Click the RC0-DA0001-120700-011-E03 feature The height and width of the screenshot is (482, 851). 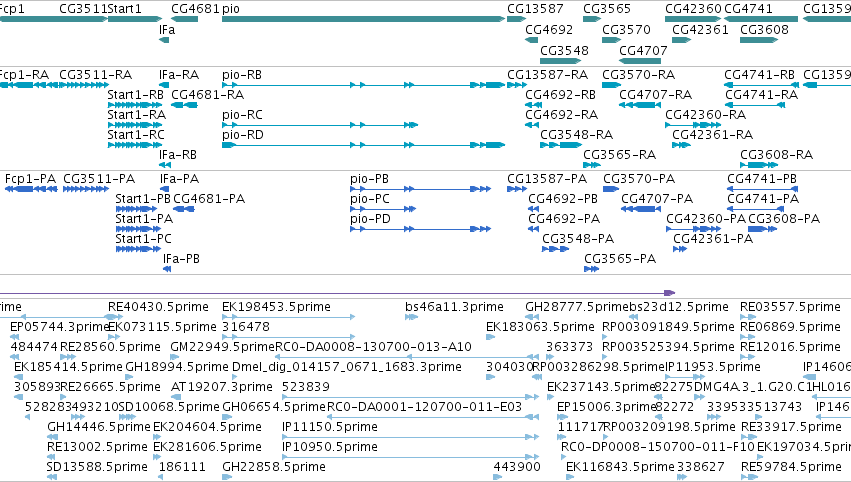pyautogui.click(x=432, y=417)
